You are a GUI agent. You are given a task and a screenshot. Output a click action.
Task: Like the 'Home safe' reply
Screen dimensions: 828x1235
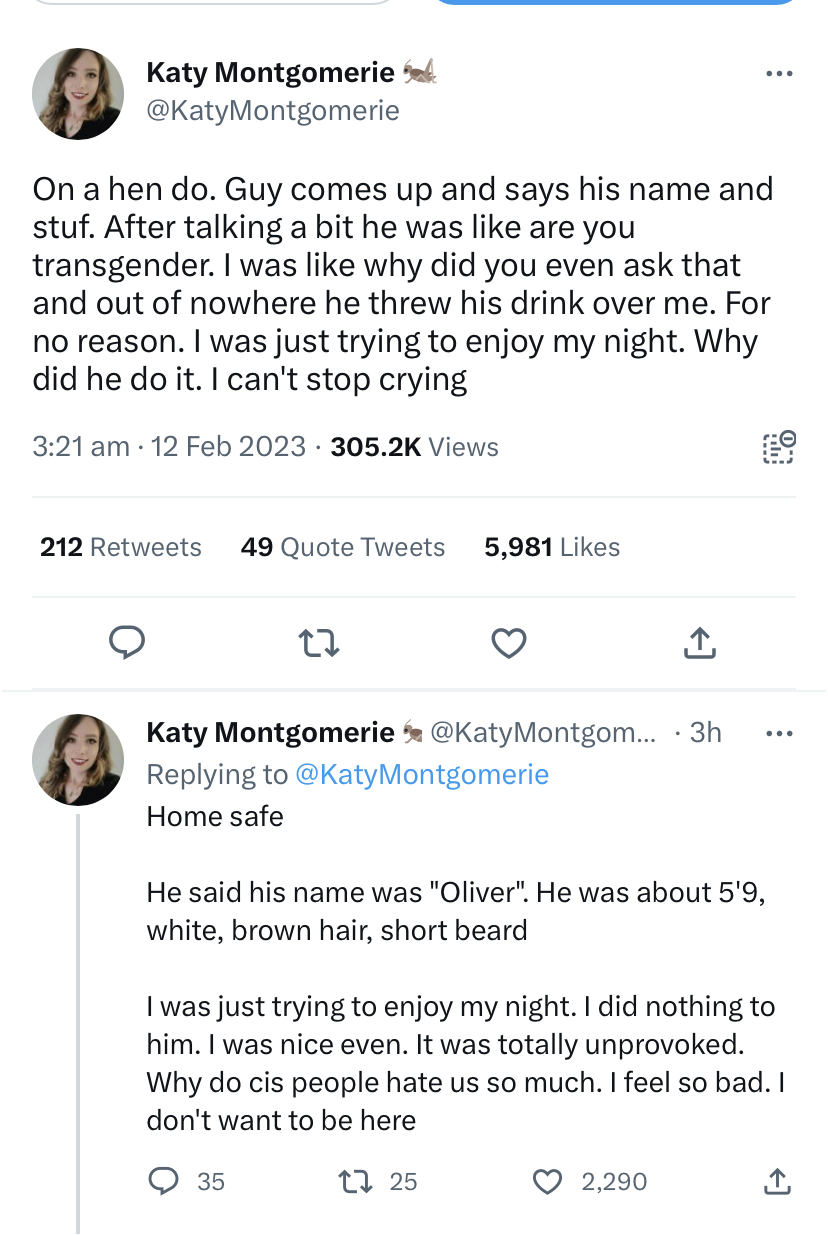point(547,1181)
